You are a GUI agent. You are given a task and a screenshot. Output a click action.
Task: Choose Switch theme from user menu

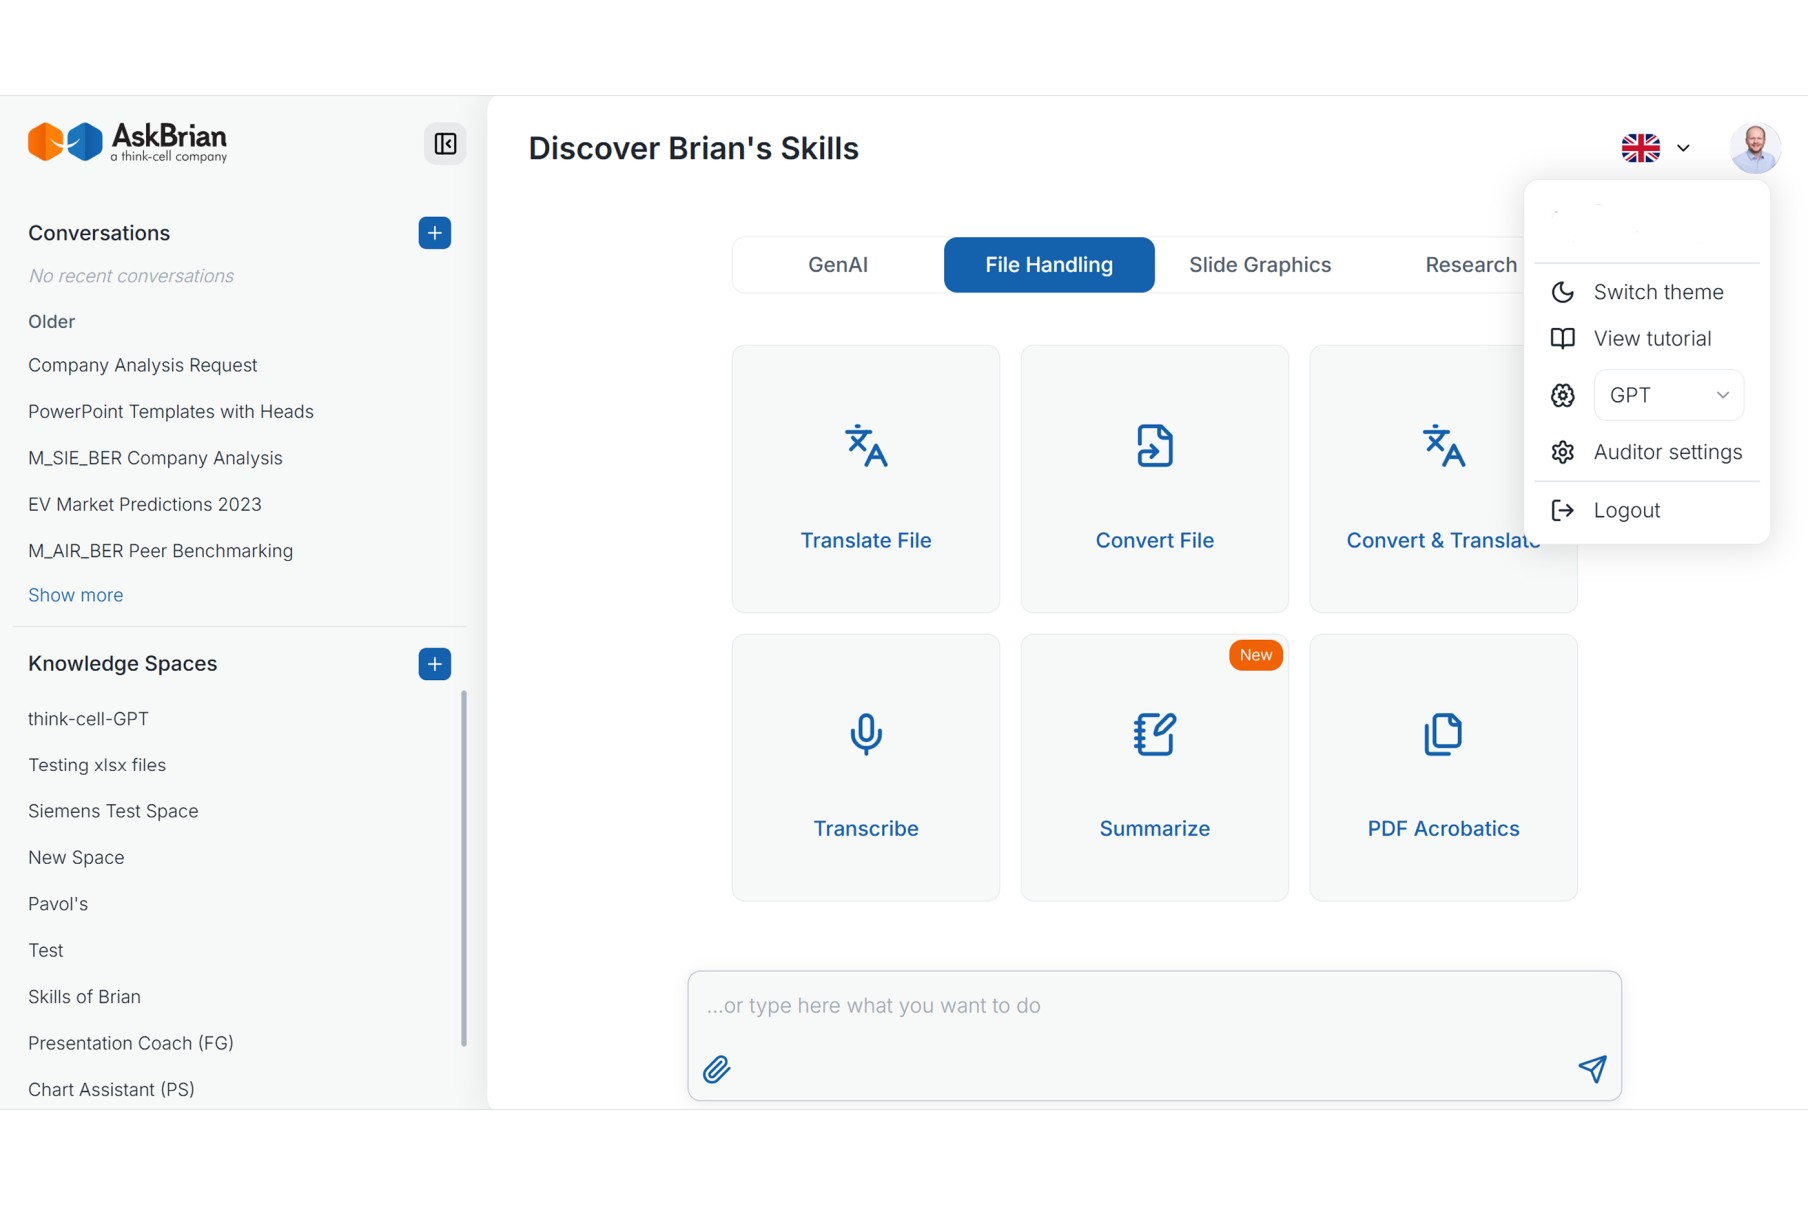point(1646,292)
